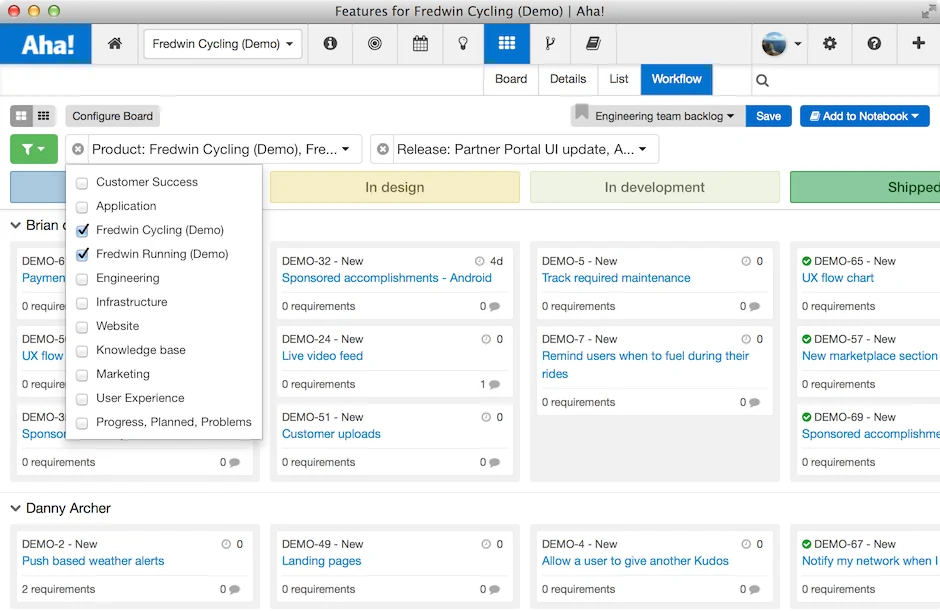Click the search magnifier icon
This screenshot has width=940, height=611.
pos(762,80)
